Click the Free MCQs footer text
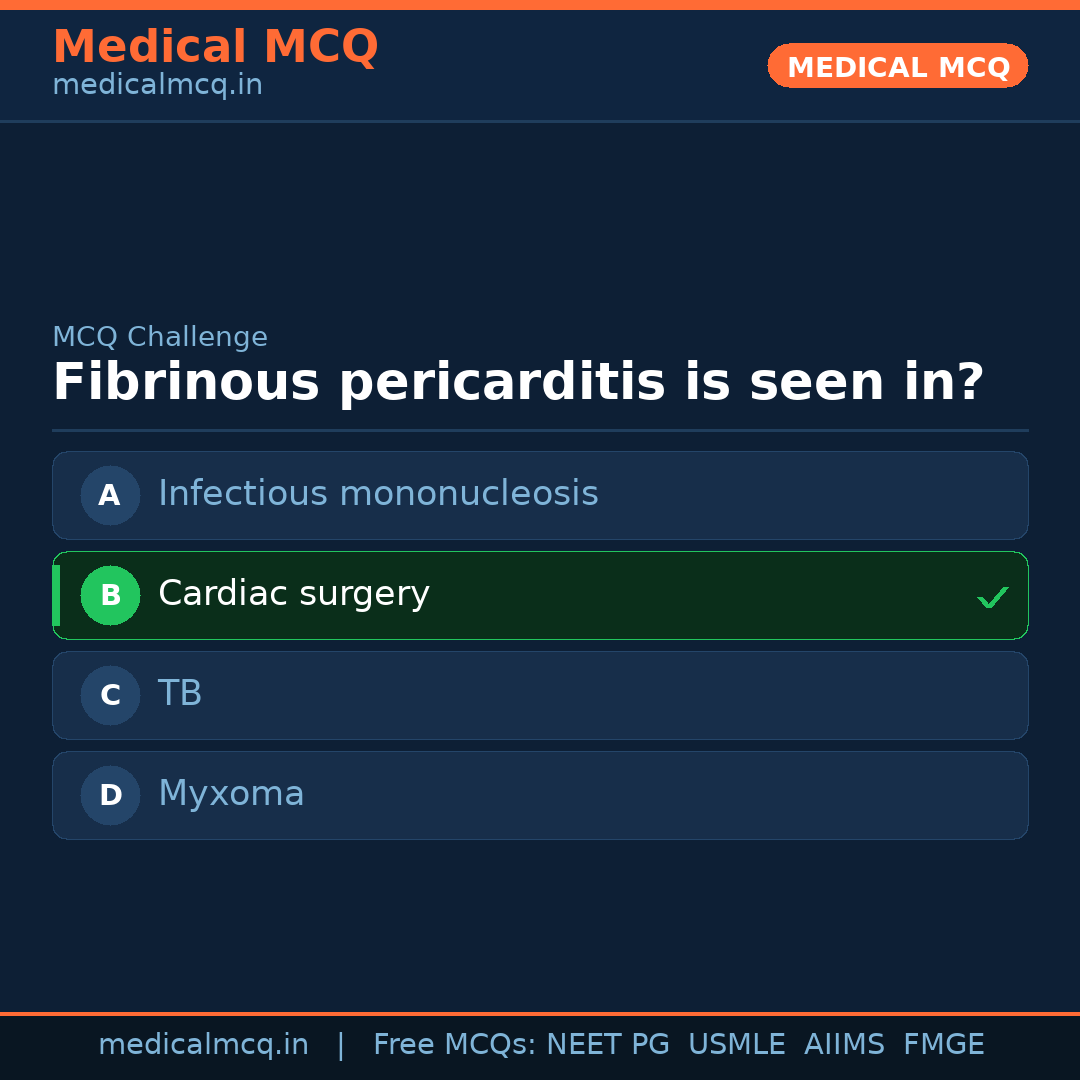The height and width of the screenshot is (1080, 1080). pyautogui.click(x=455, y=1045)
